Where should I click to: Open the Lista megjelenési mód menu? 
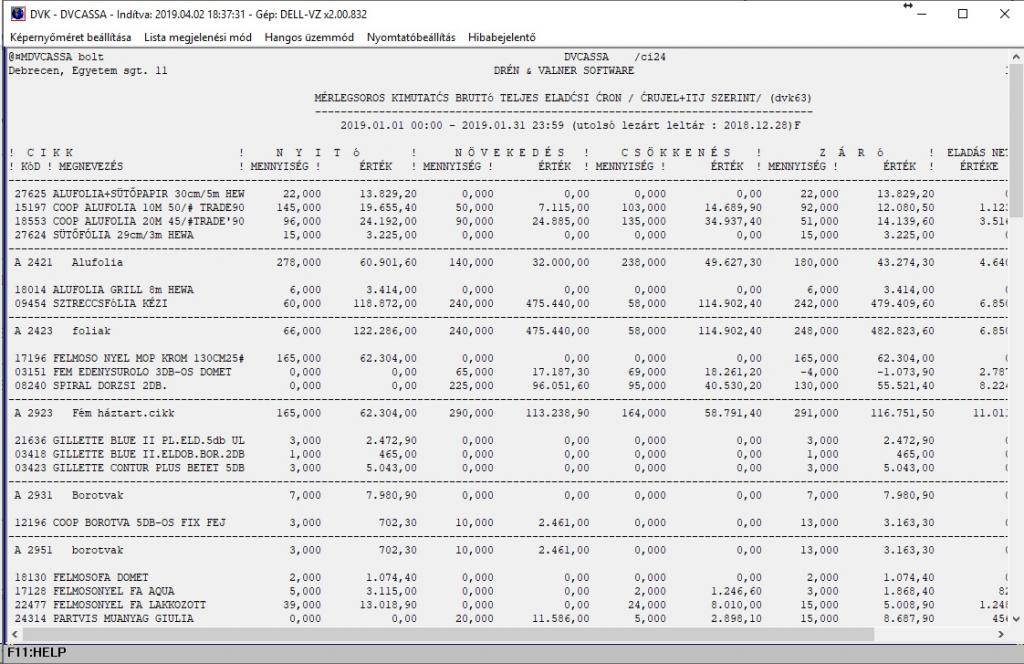click(x=198, y=37)
